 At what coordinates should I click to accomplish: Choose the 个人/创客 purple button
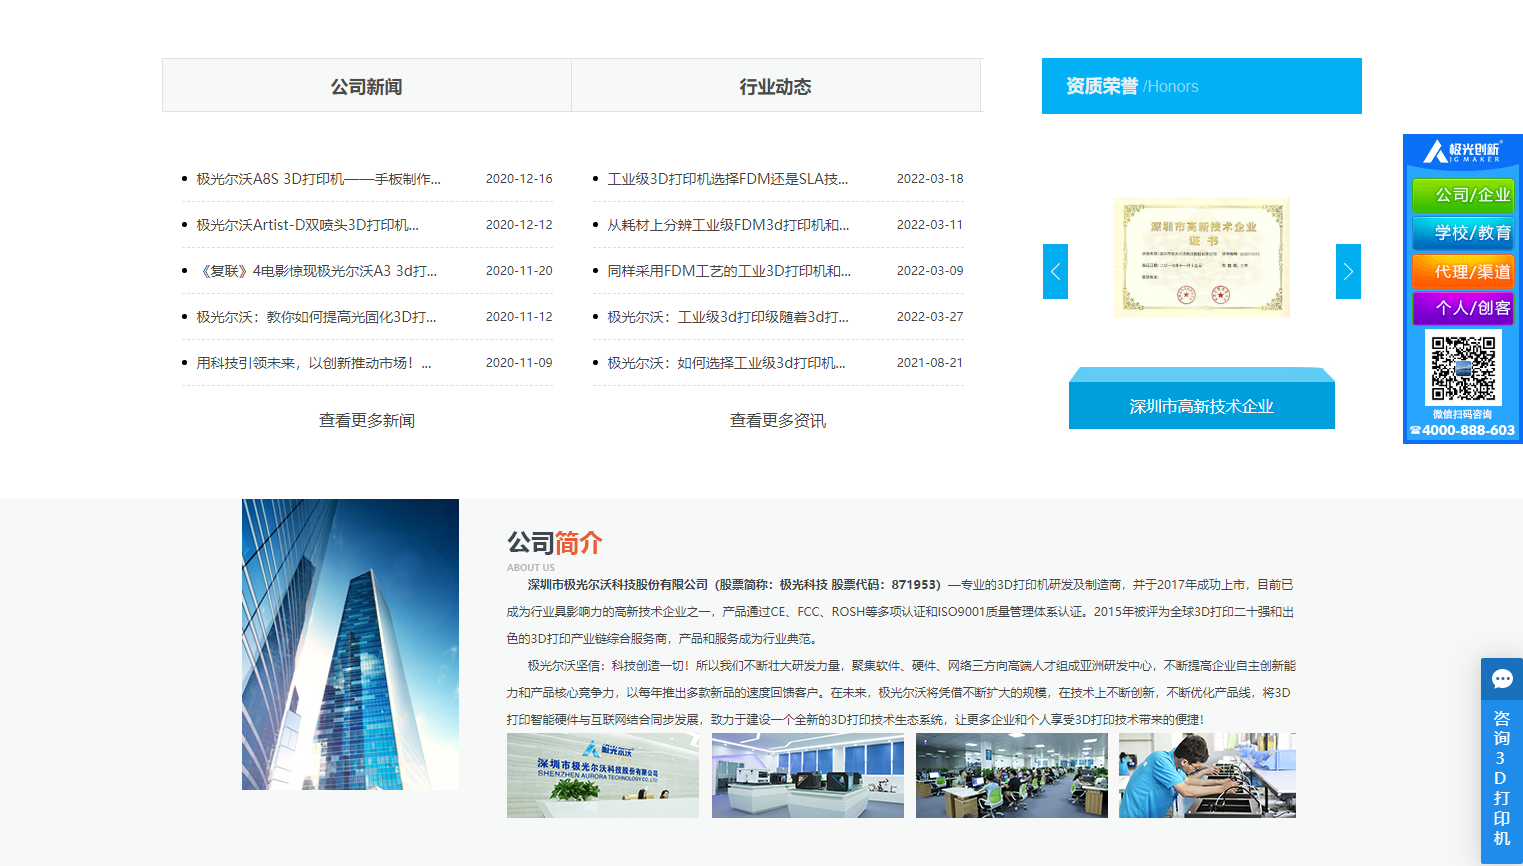(1462, 308)
